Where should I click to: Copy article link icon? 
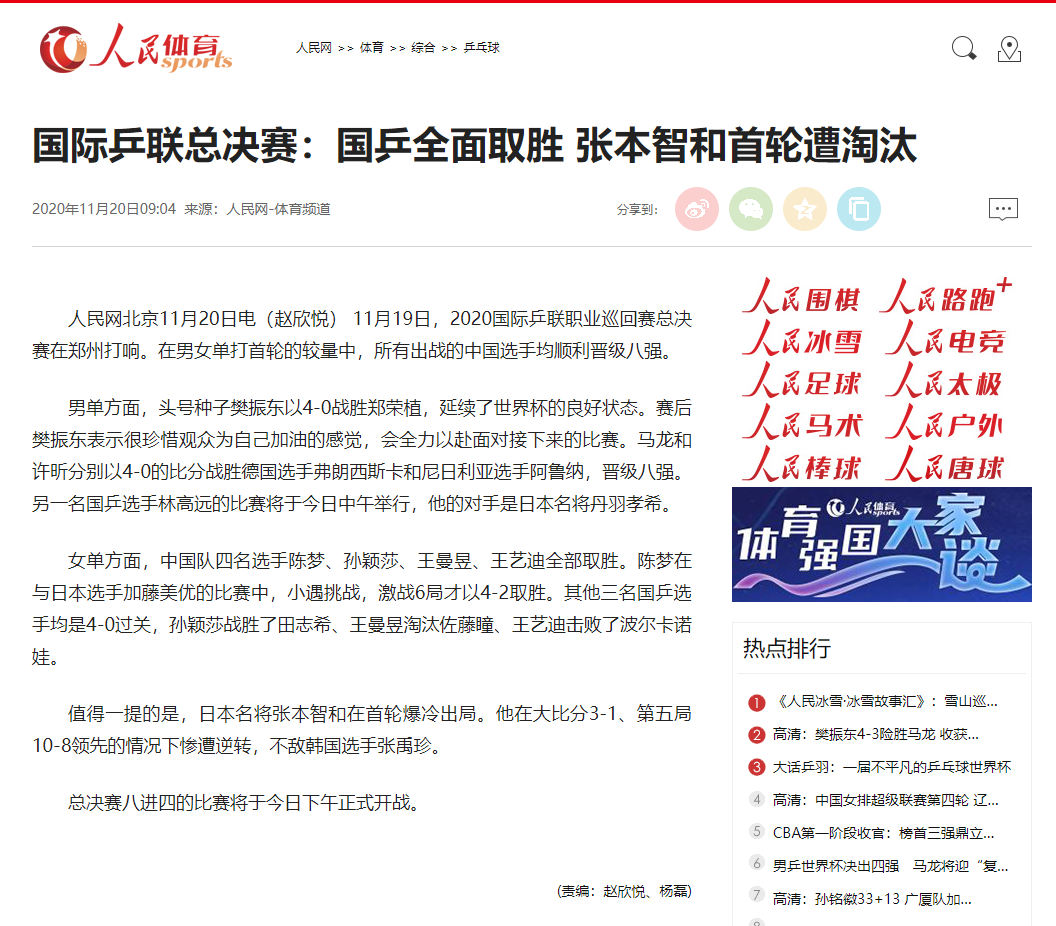coord(859,209)
